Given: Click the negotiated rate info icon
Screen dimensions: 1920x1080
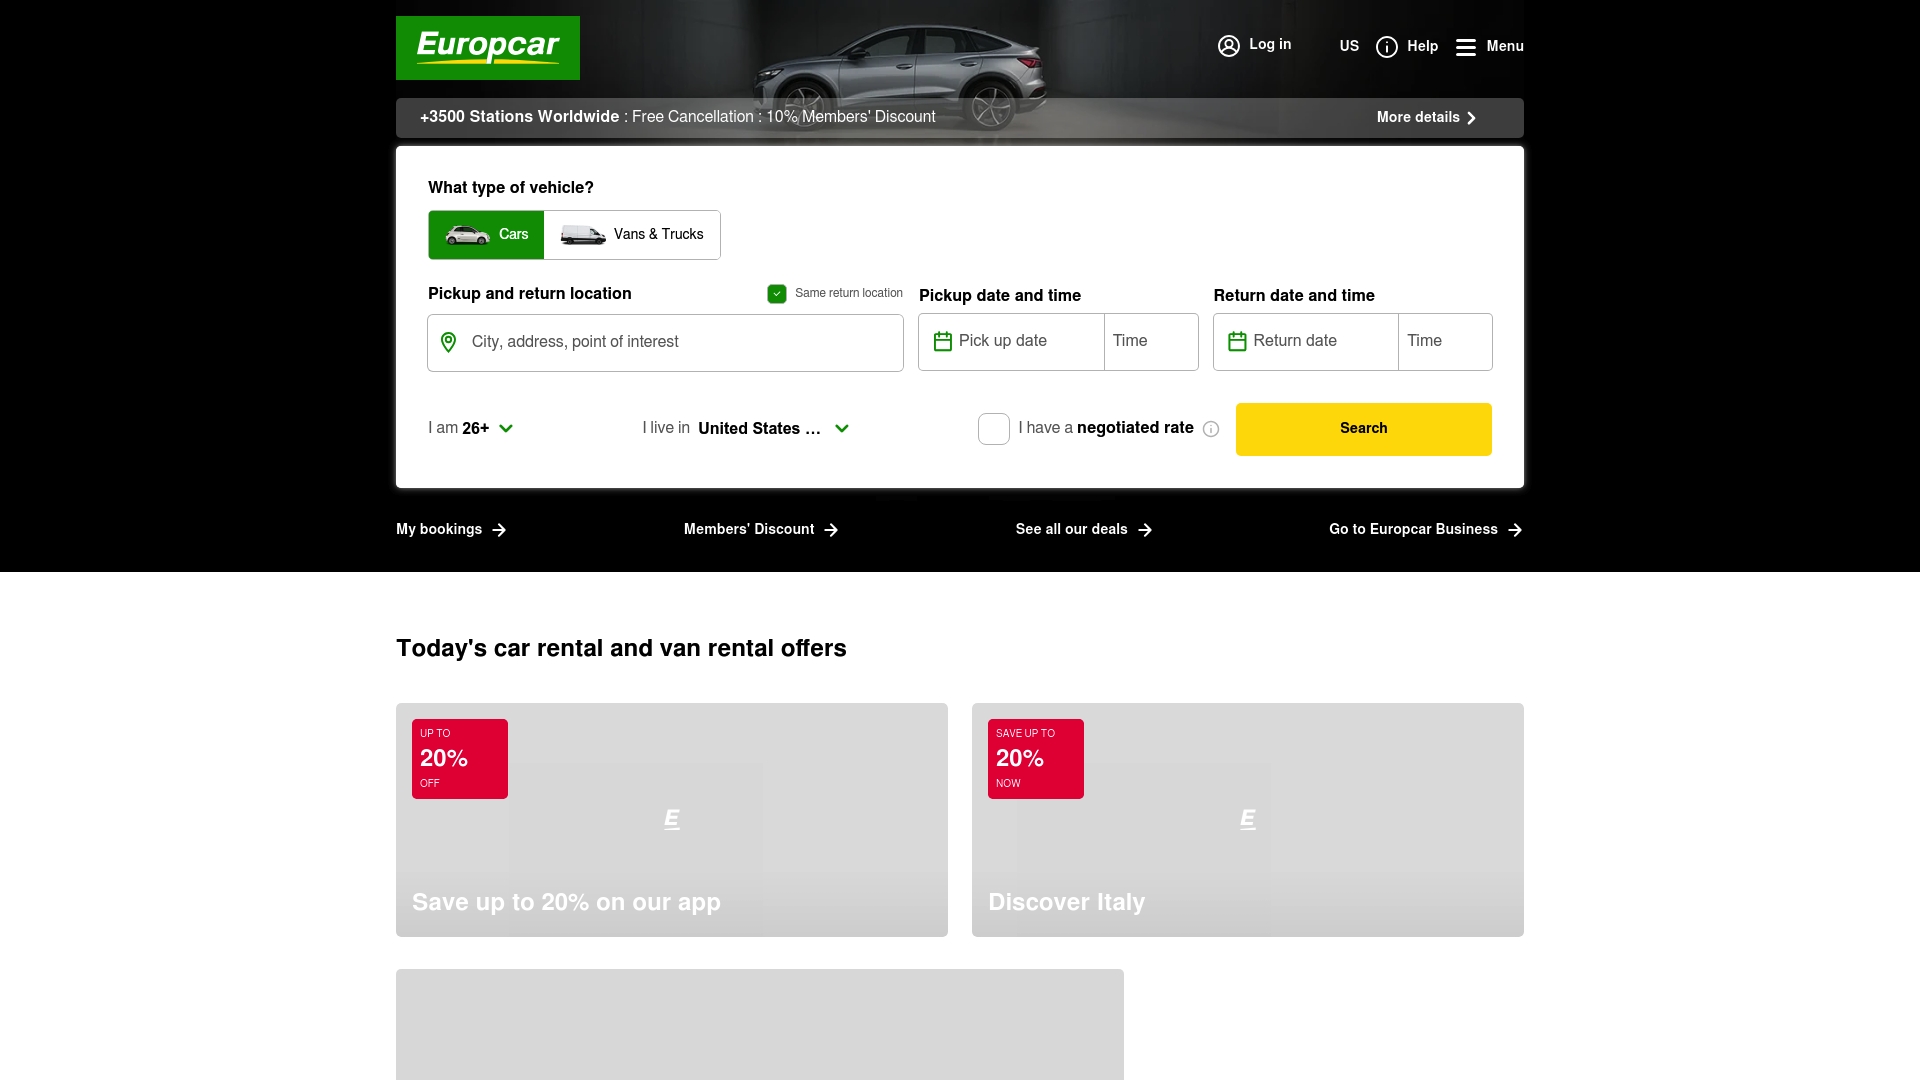Looking at the screenshot, I should (1211, 429).
